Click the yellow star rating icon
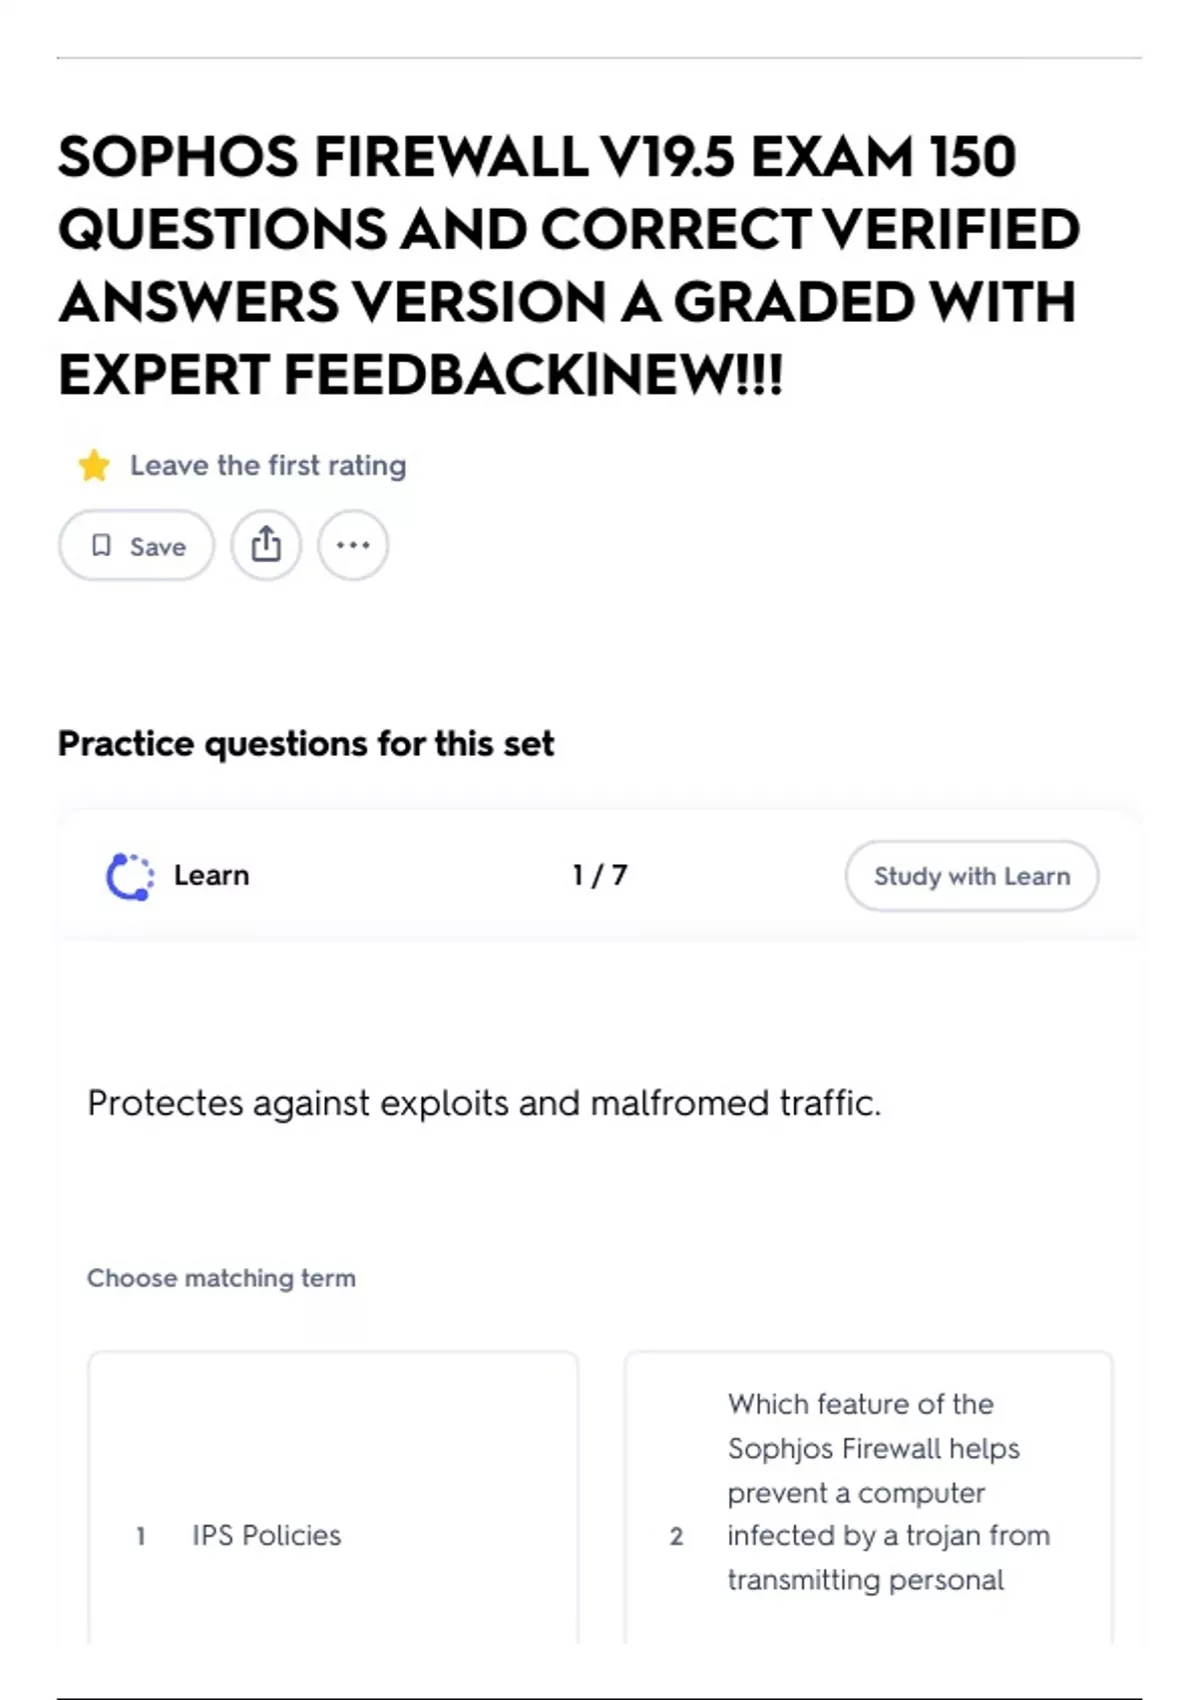Screen dimensions: 1200x1700 [94, 466]
